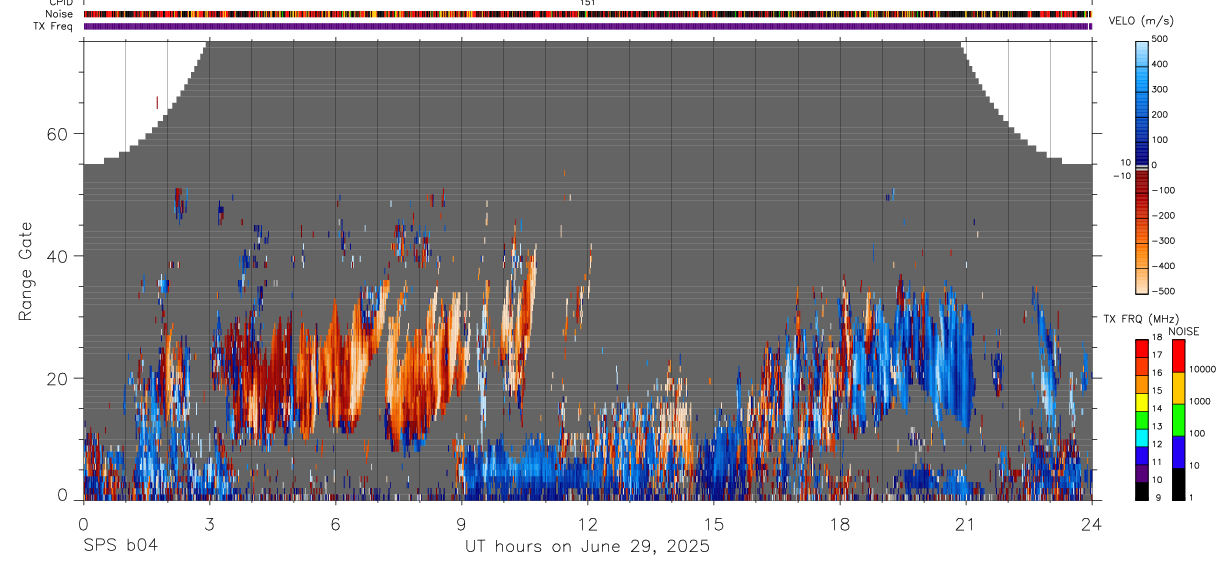Click the Noise strip above the plot
Image resolution: width=1228 pixels, height=567 pixels.
click(x=587, y=14)
